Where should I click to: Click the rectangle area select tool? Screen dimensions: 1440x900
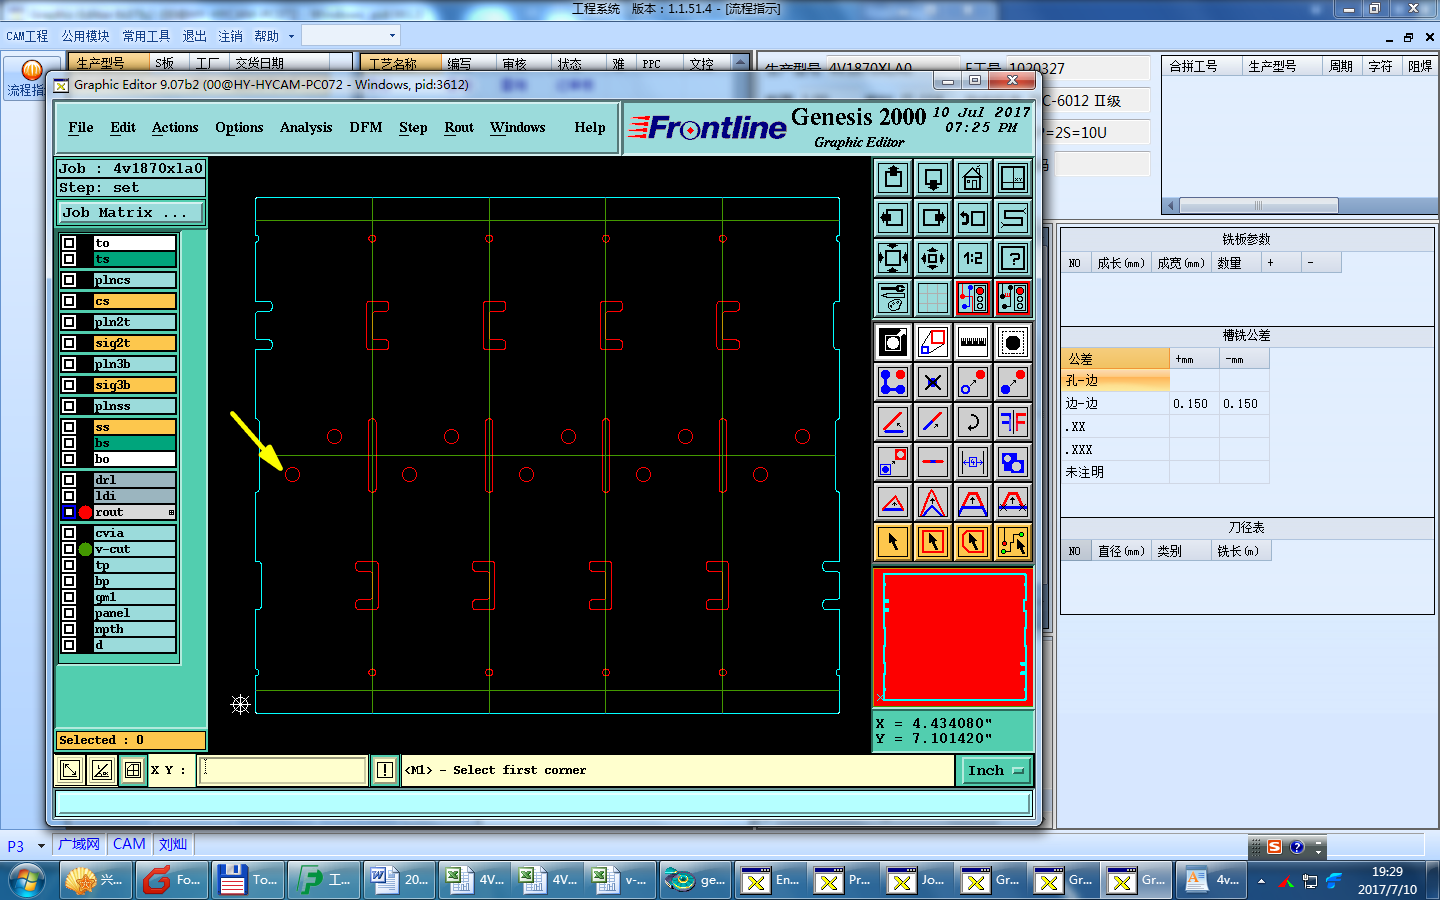(x=933, y=542)
